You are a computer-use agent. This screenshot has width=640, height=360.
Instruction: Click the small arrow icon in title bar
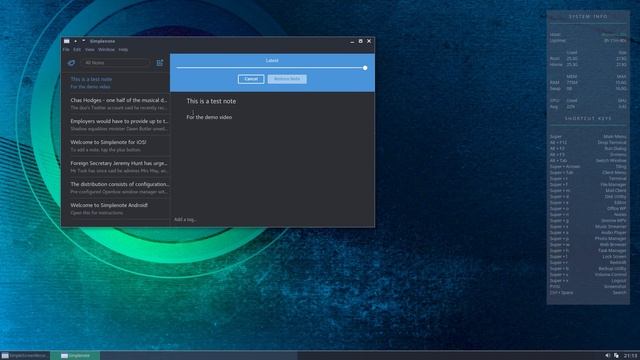point(76,41)
